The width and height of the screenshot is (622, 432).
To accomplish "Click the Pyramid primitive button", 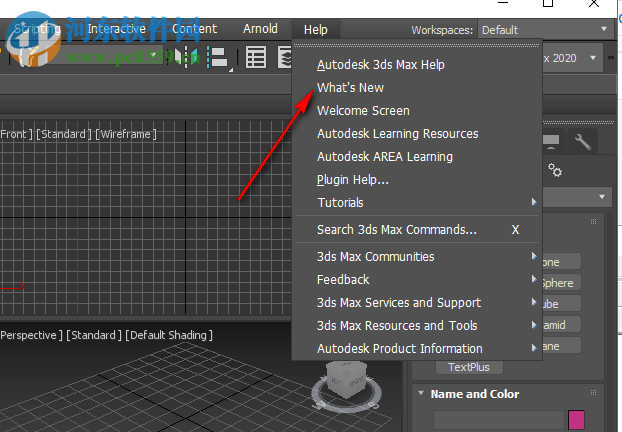I will (x=561, y=325).
